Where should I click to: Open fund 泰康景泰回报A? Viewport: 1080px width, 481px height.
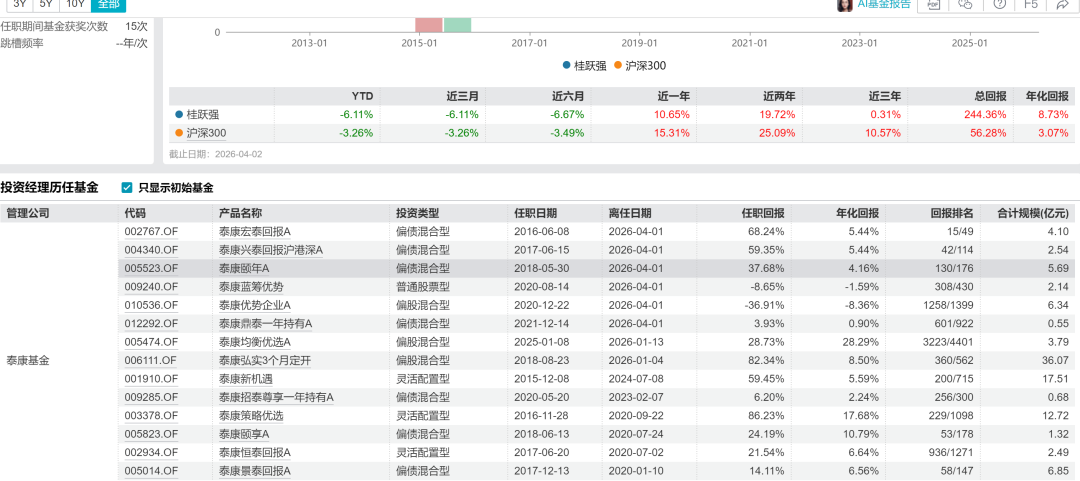(x=255, y=471)
